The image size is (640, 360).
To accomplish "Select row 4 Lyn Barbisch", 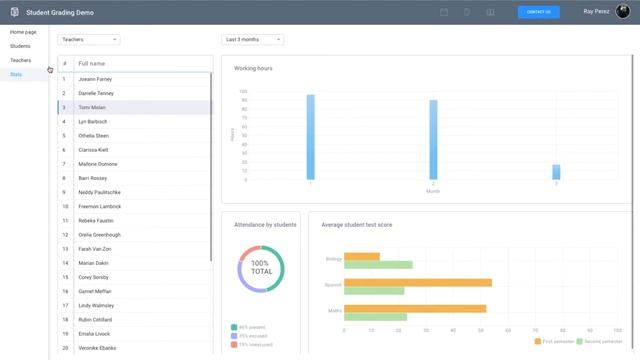I will pos(135,122).
